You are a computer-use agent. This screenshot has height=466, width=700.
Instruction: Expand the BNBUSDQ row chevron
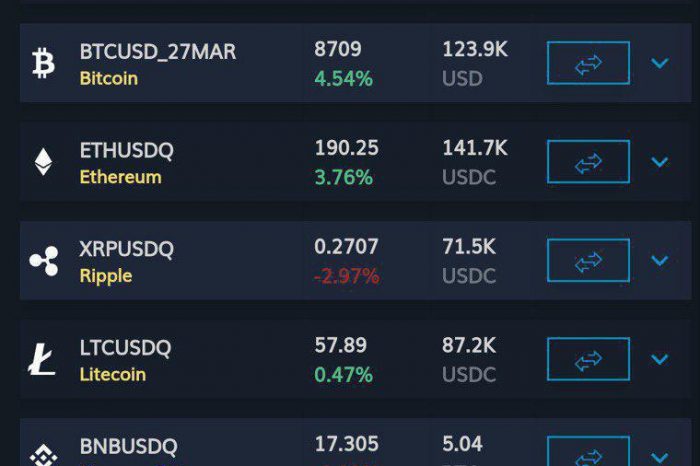(x=660, y=457)
